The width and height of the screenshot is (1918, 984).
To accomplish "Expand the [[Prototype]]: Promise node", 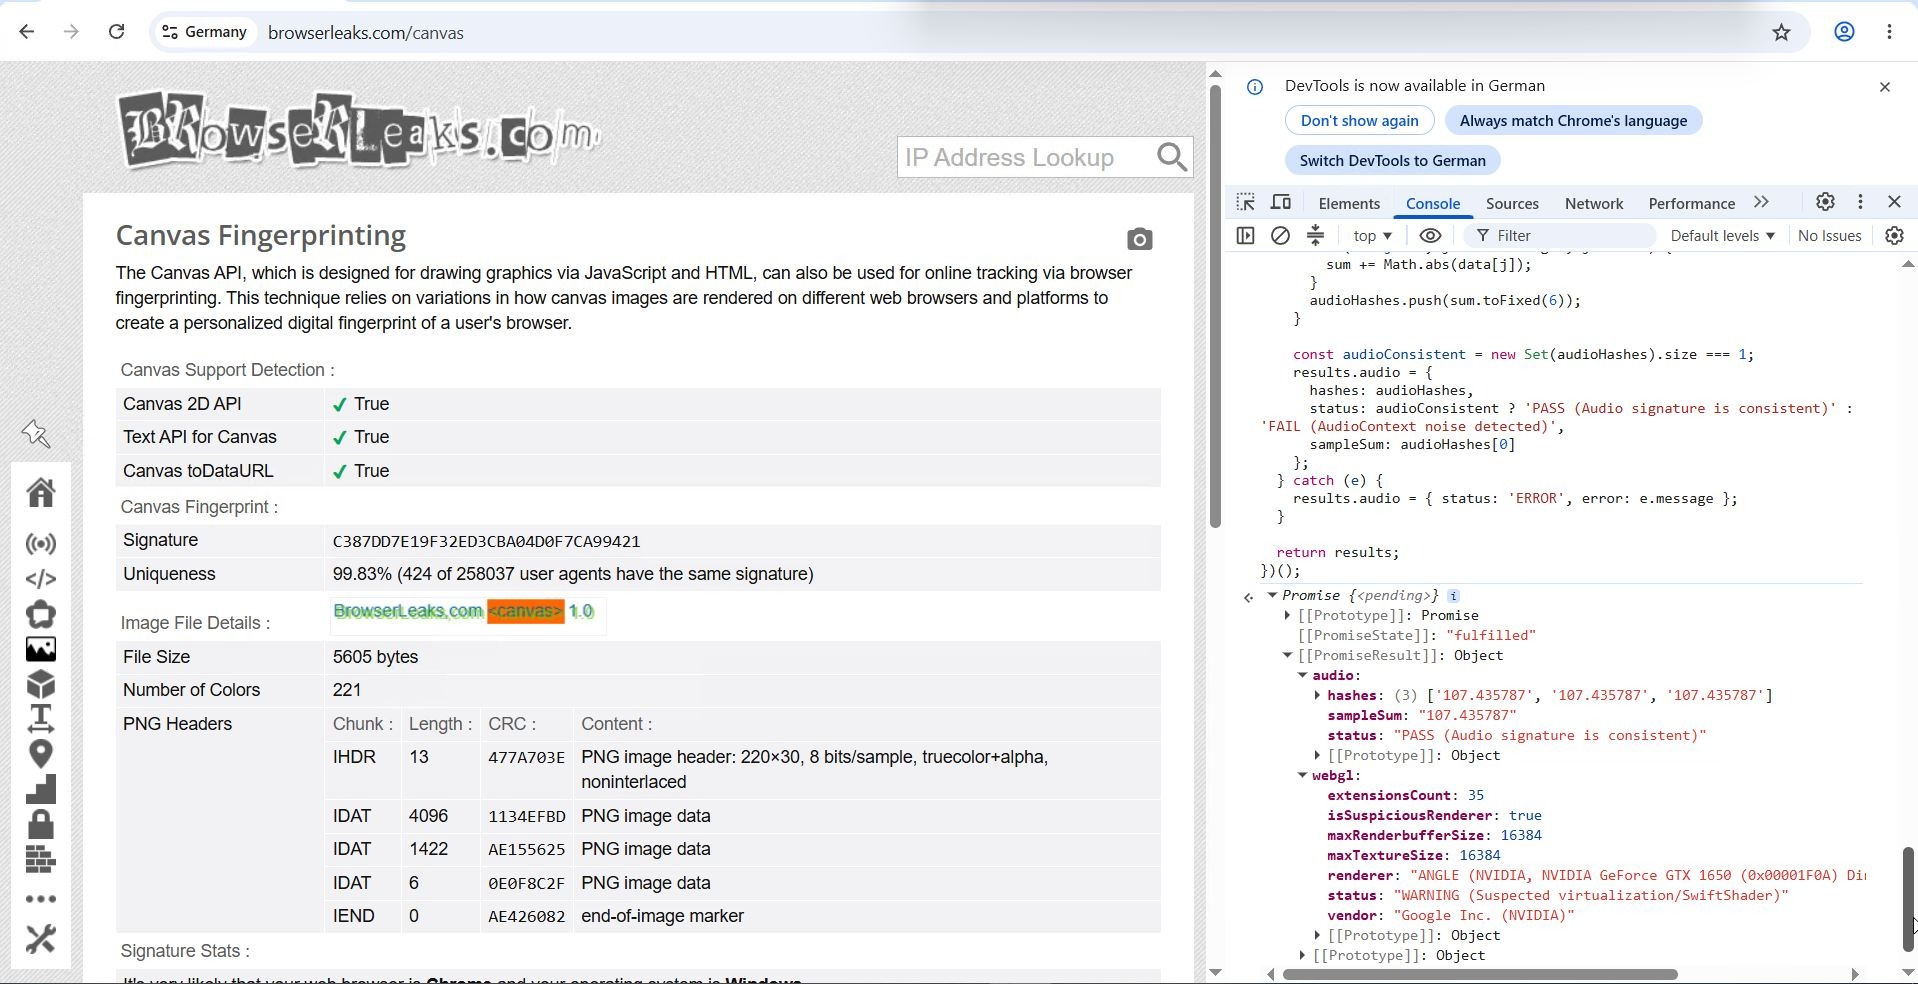I will pos(1287,615).
